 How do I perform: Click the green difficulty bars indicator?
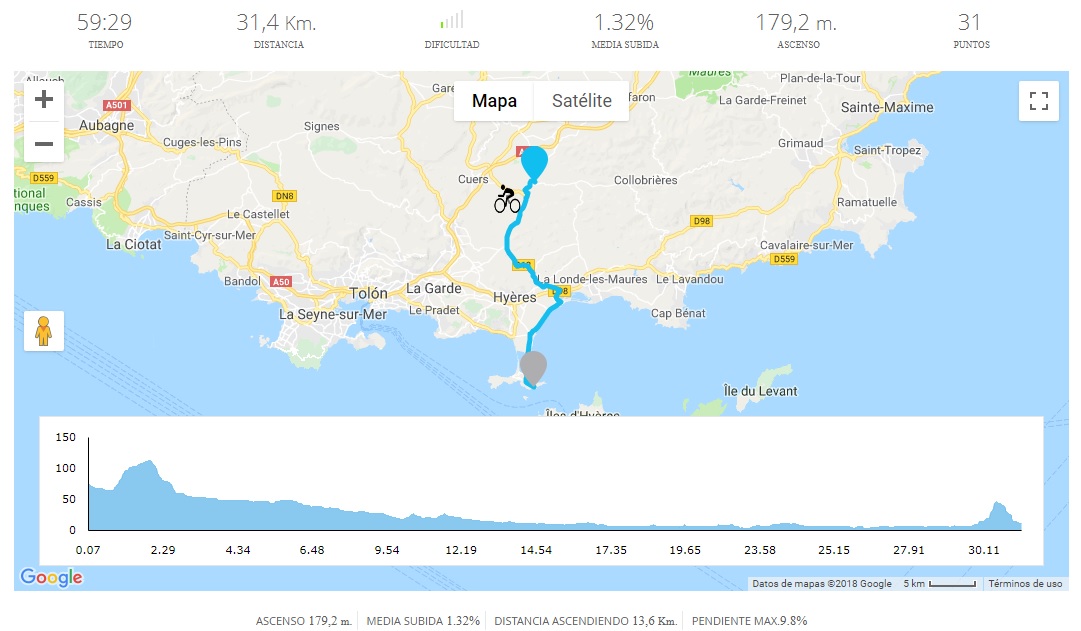451,21
